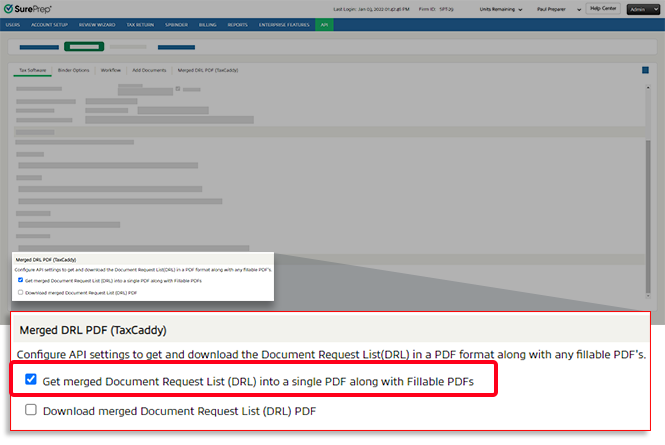The width and height of the screenshot is (665, 445).
Task: Switch to the Add Documents tab
Action: pos(149,70)
